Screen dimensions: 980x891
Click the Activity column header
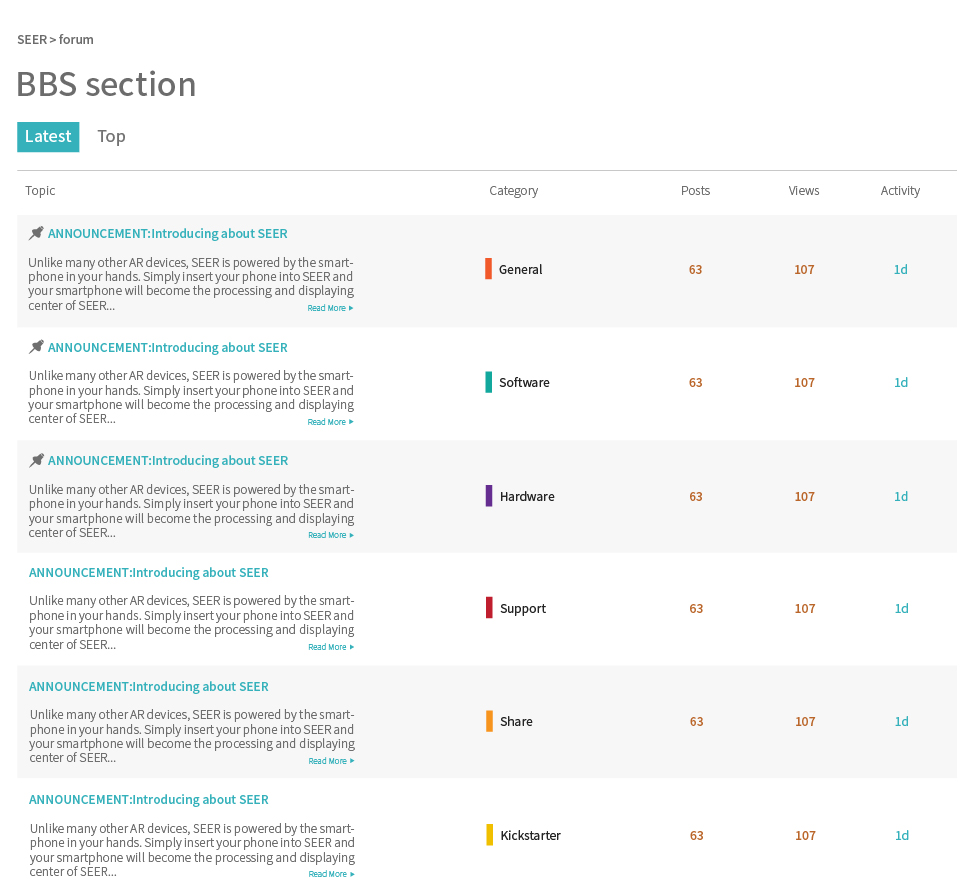[901, 191]
